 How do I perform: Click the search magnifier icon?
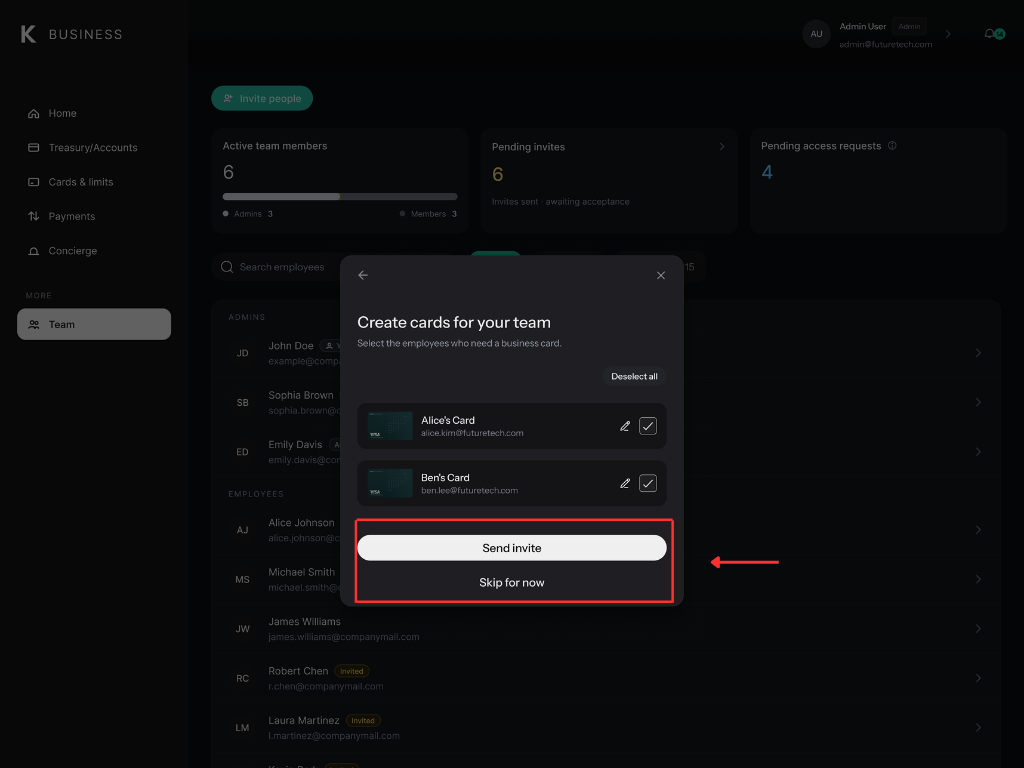[x=227, y=267]
